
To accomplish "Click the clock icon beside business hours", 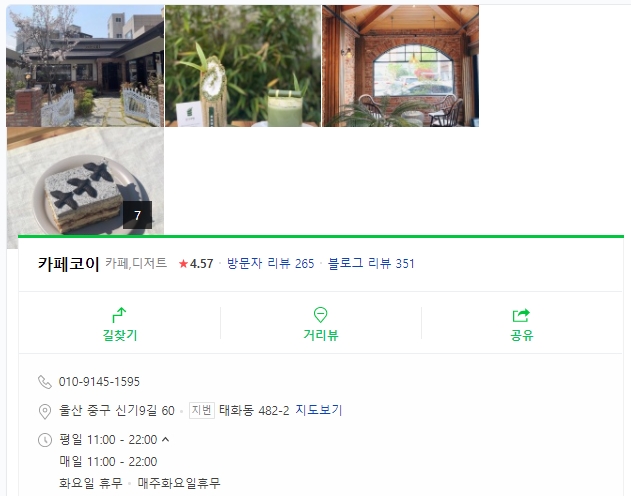I will pos(45,440).
